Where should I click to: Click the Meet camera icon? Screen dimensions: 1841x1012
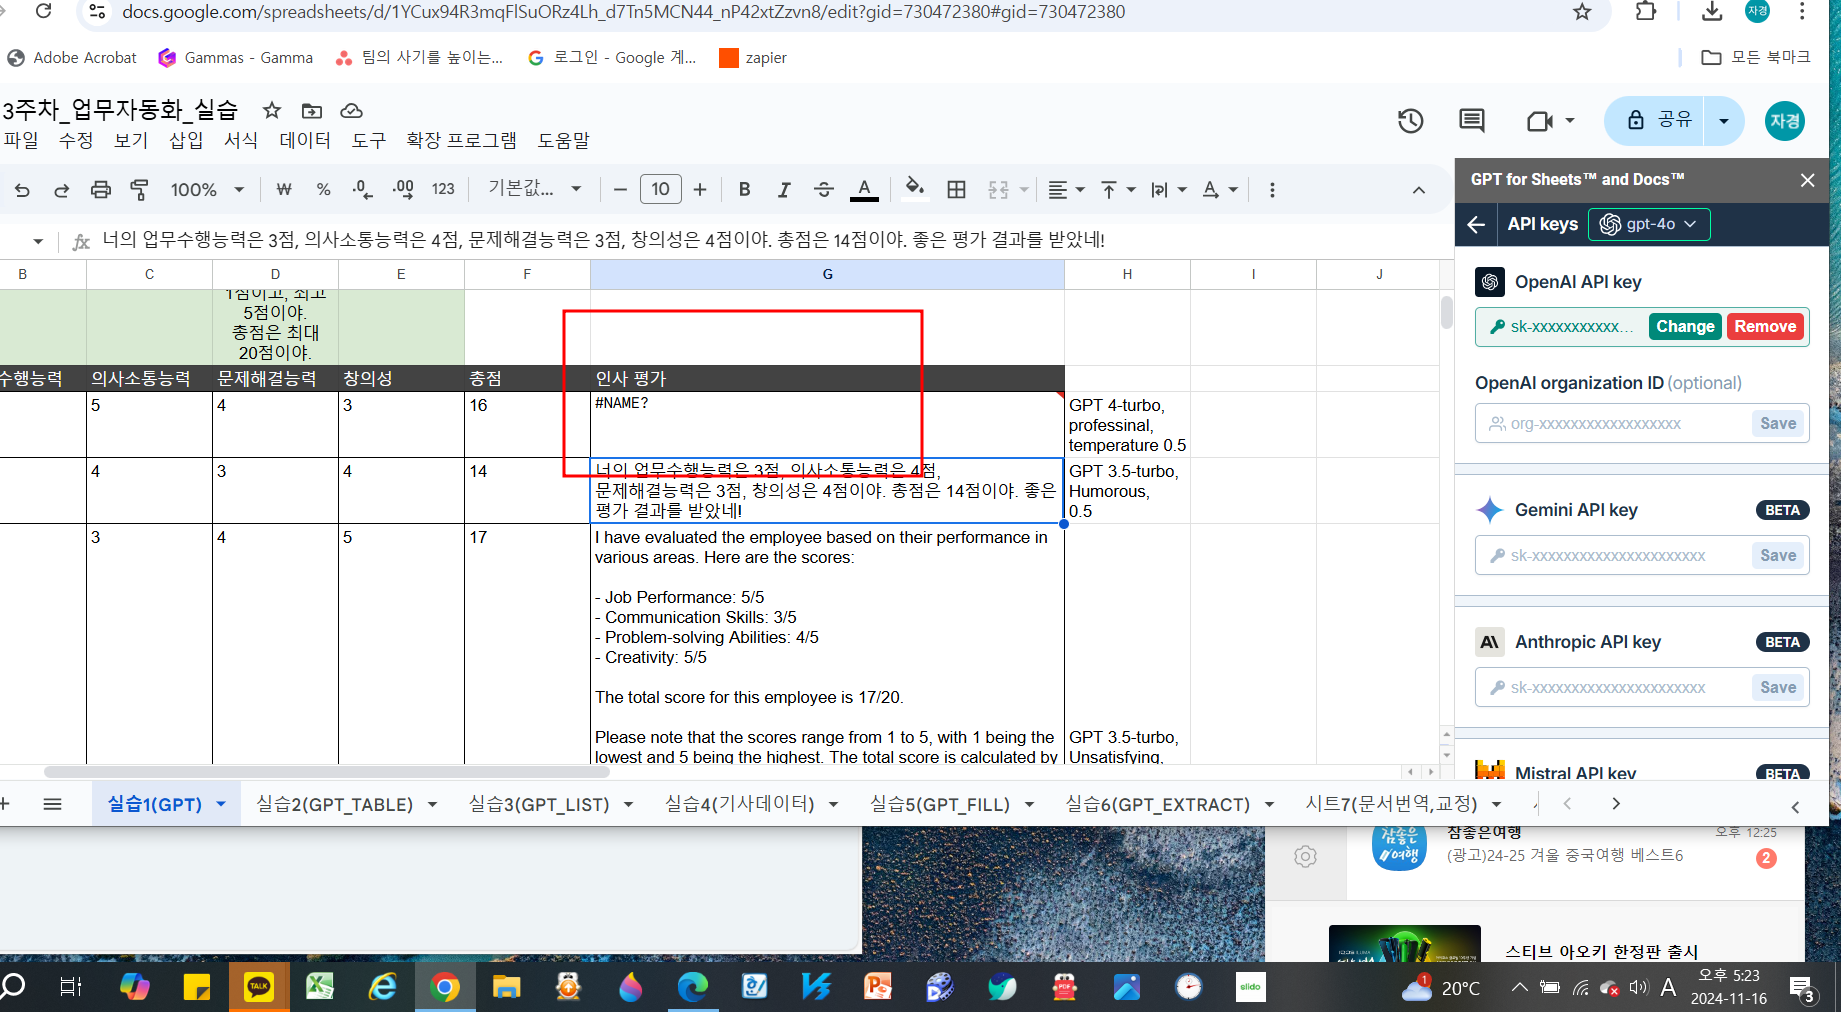1540,121
